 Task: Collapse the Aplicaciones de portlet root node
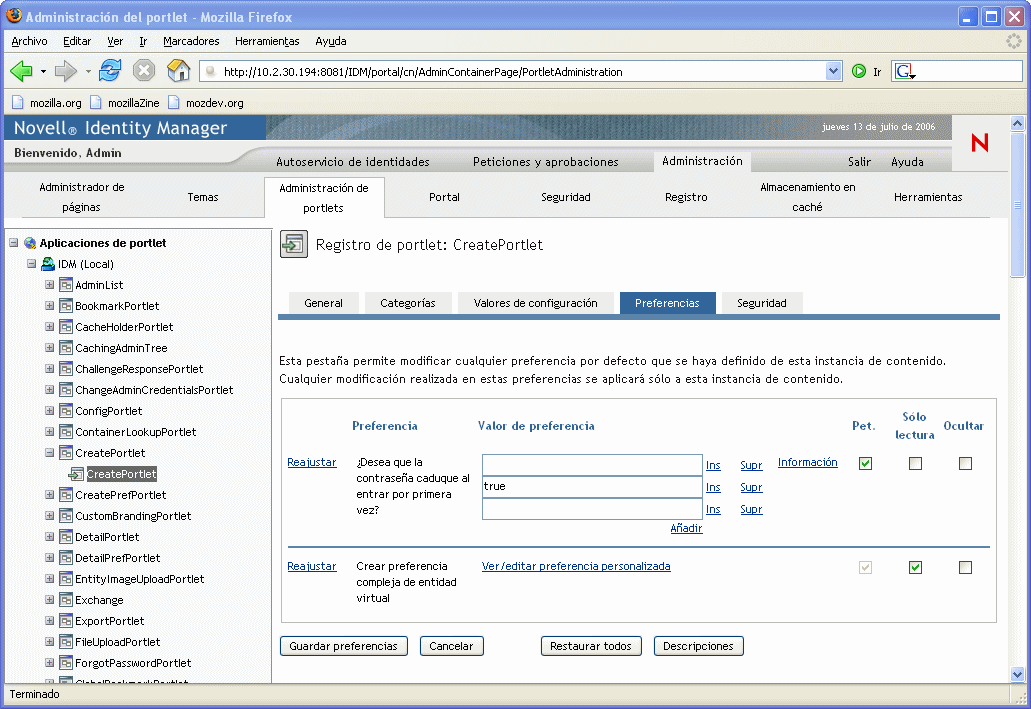coord(14,243)
